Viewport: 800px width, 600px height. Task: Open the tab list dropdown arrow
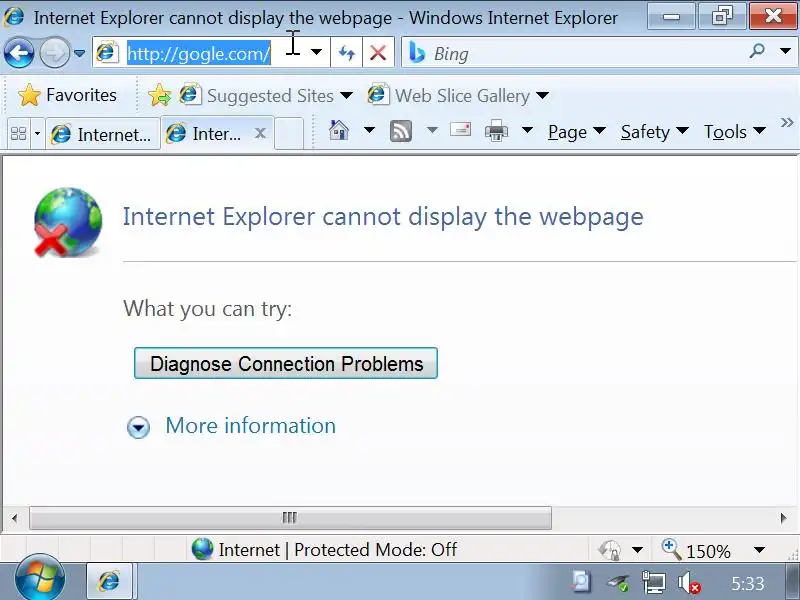(x=37, y=134)
